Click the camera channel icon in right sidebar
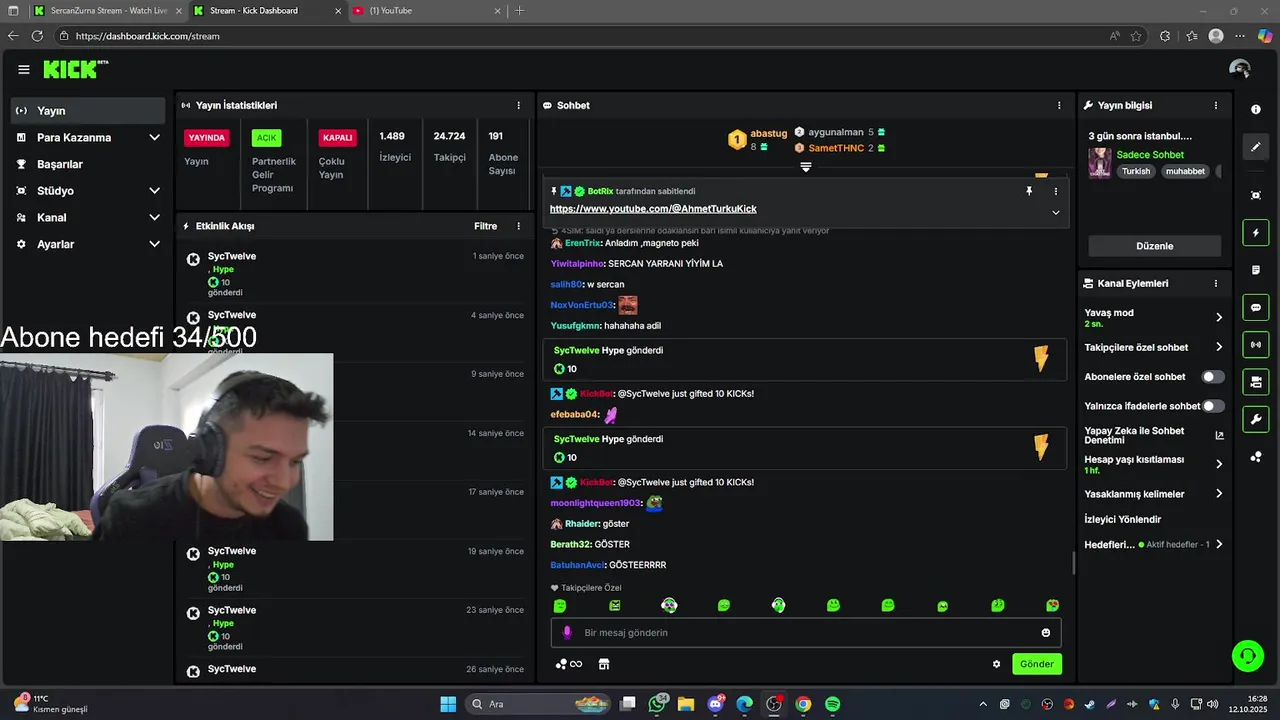This screenshot has width=1280, height=720. click(x=1256, y=382)
